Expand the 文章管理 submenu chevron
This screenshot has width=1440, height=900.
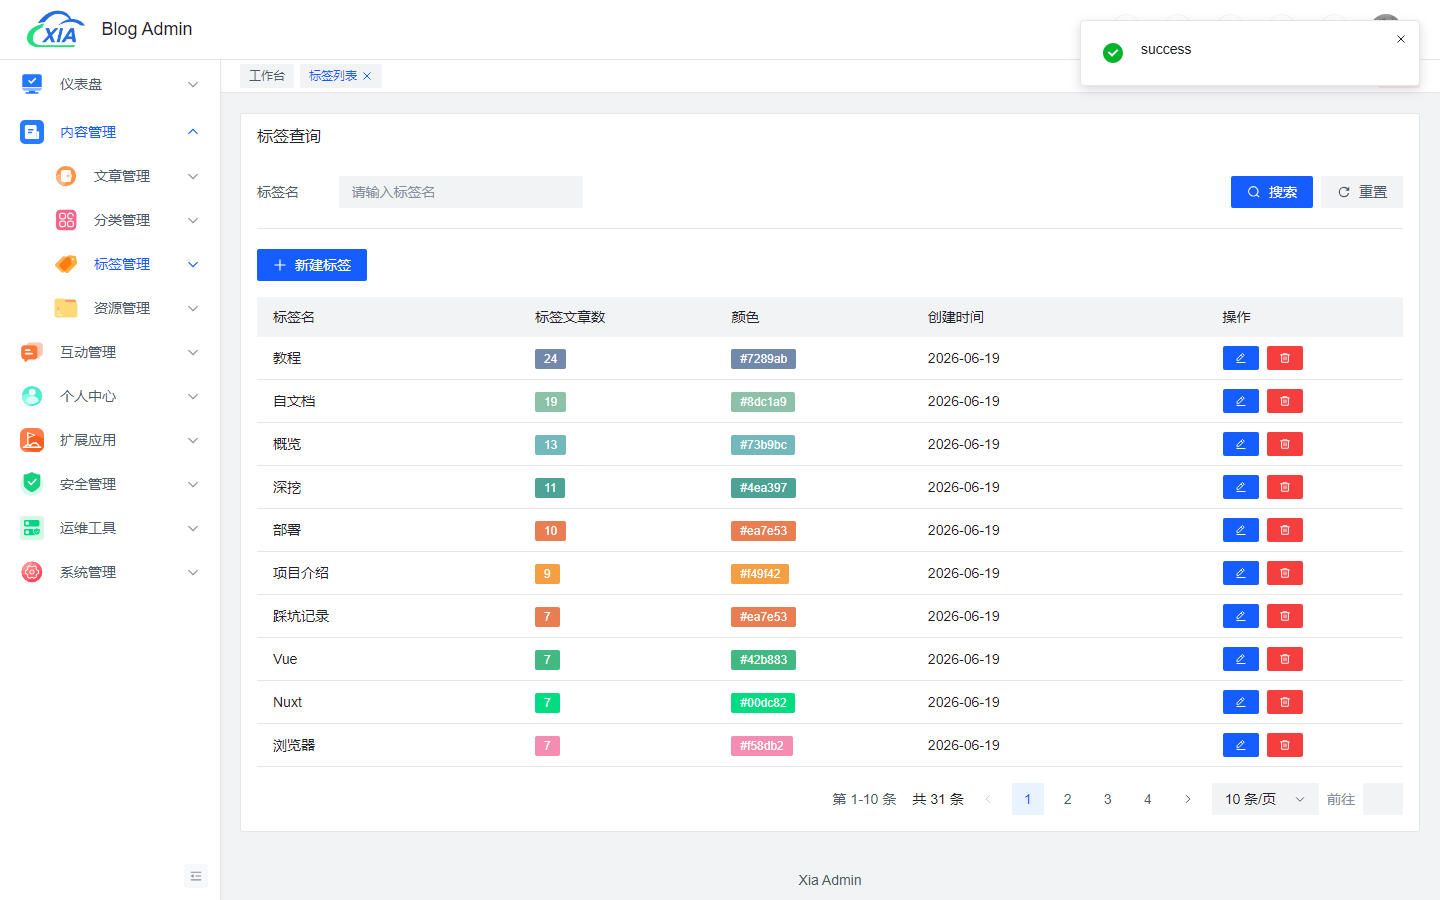193,176
